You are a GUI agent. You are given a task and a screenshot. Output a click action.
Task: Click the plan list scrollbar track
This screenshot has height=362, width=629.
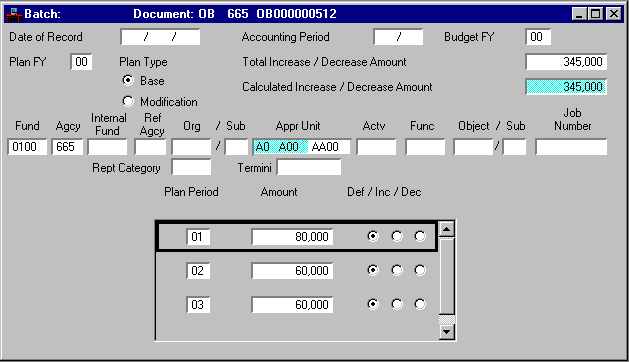coord(447,320)
